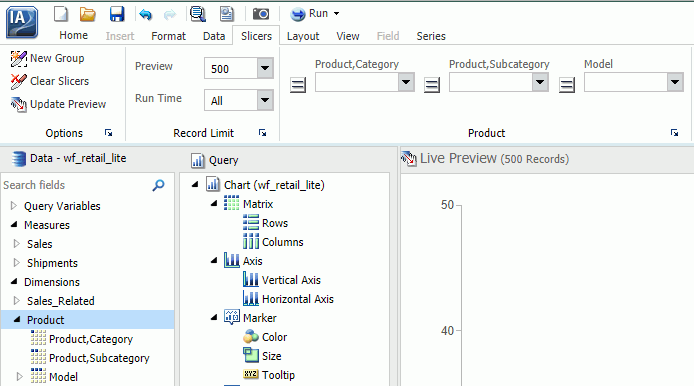Click the camera snapshot icon
Viewport: 694px width, 386px height.
(261, 14)
